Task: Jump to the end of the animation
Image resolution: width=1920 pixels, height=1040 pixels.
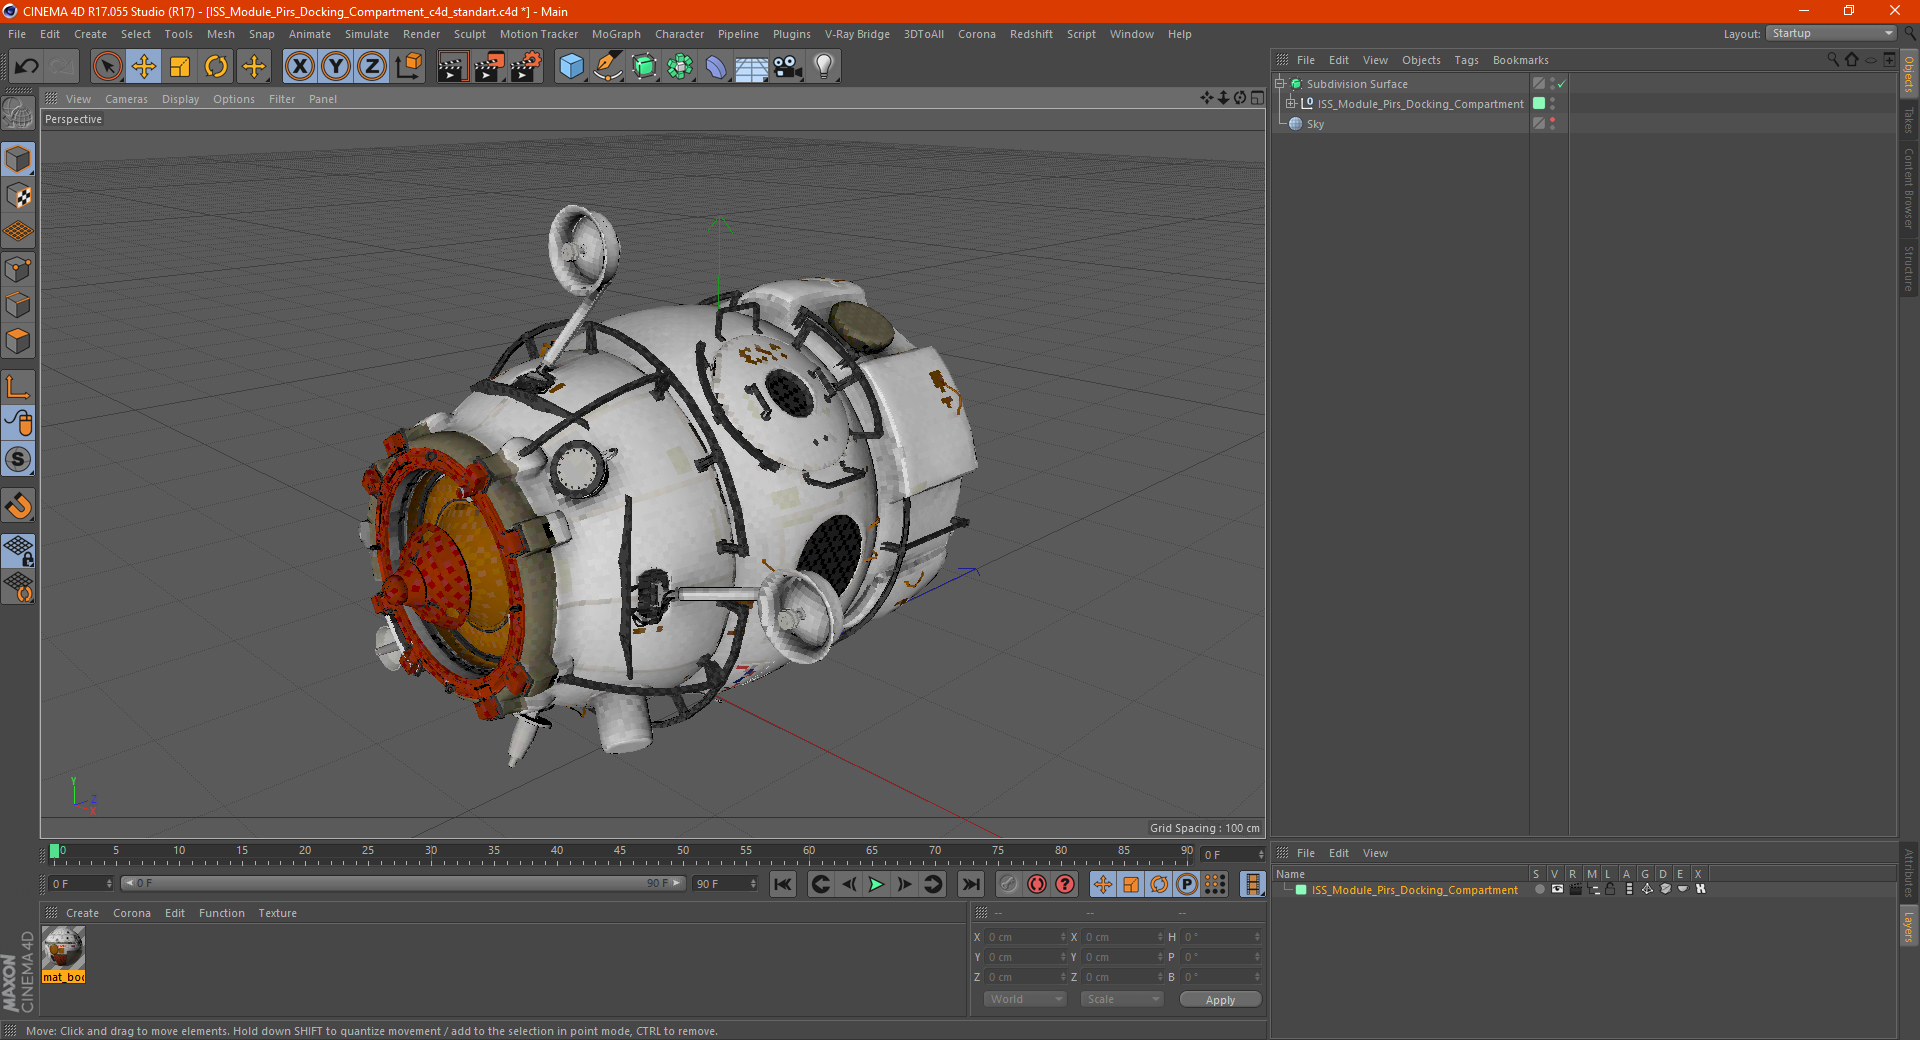Action: (x=970, y=884)
